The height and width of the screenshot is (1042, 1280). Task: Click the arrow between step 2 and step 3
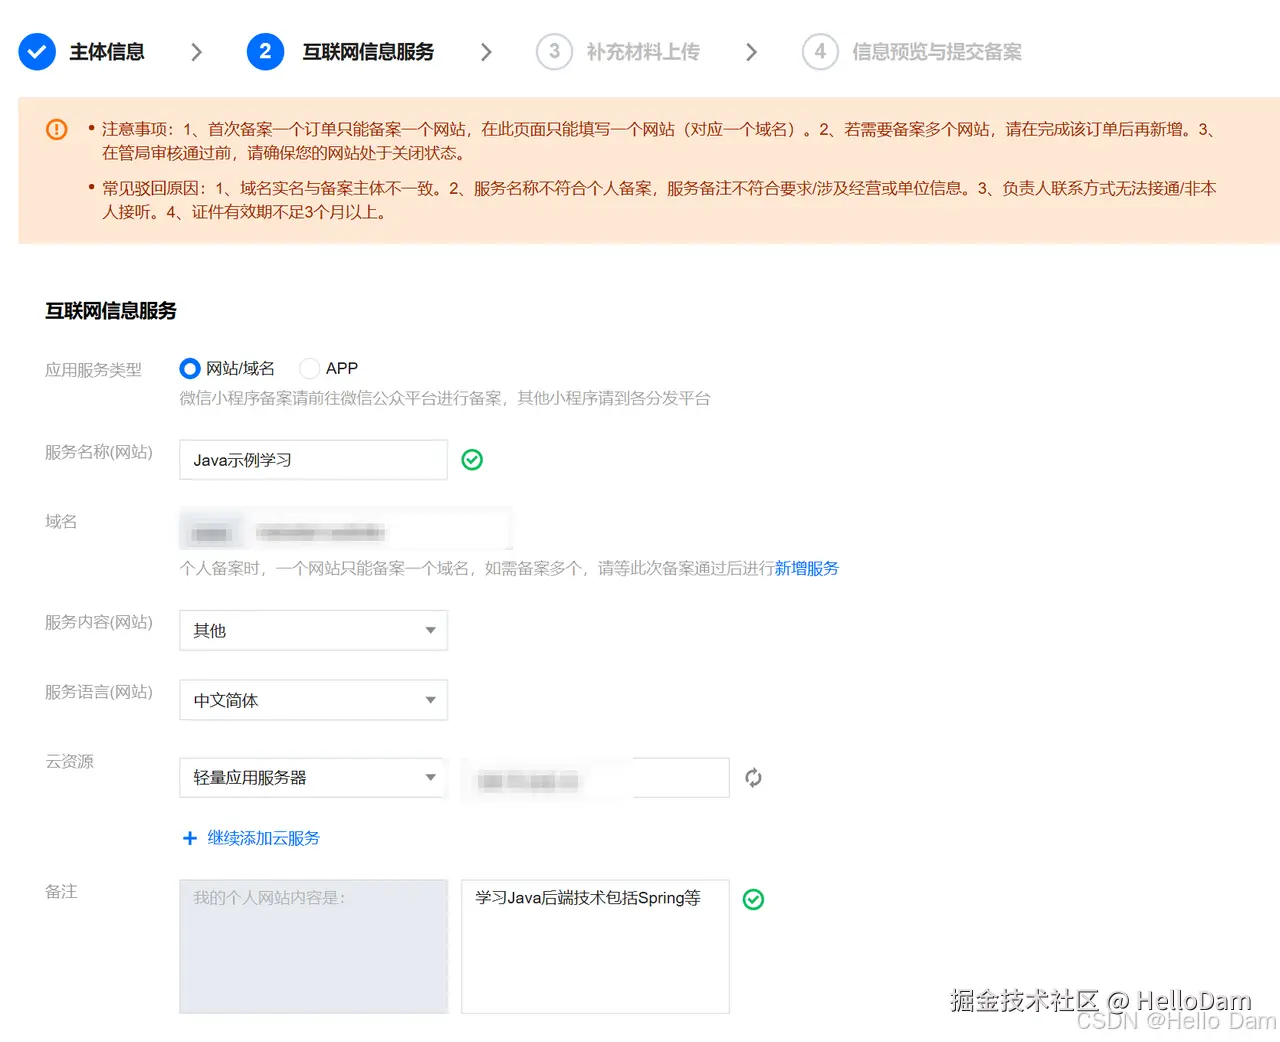tap(487, 51)
